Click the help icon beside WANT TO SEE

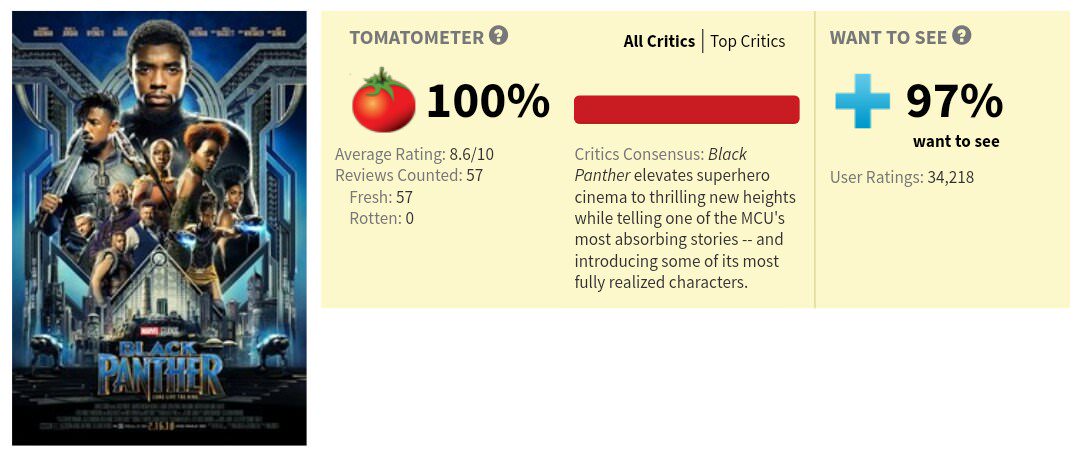(962, 36)
